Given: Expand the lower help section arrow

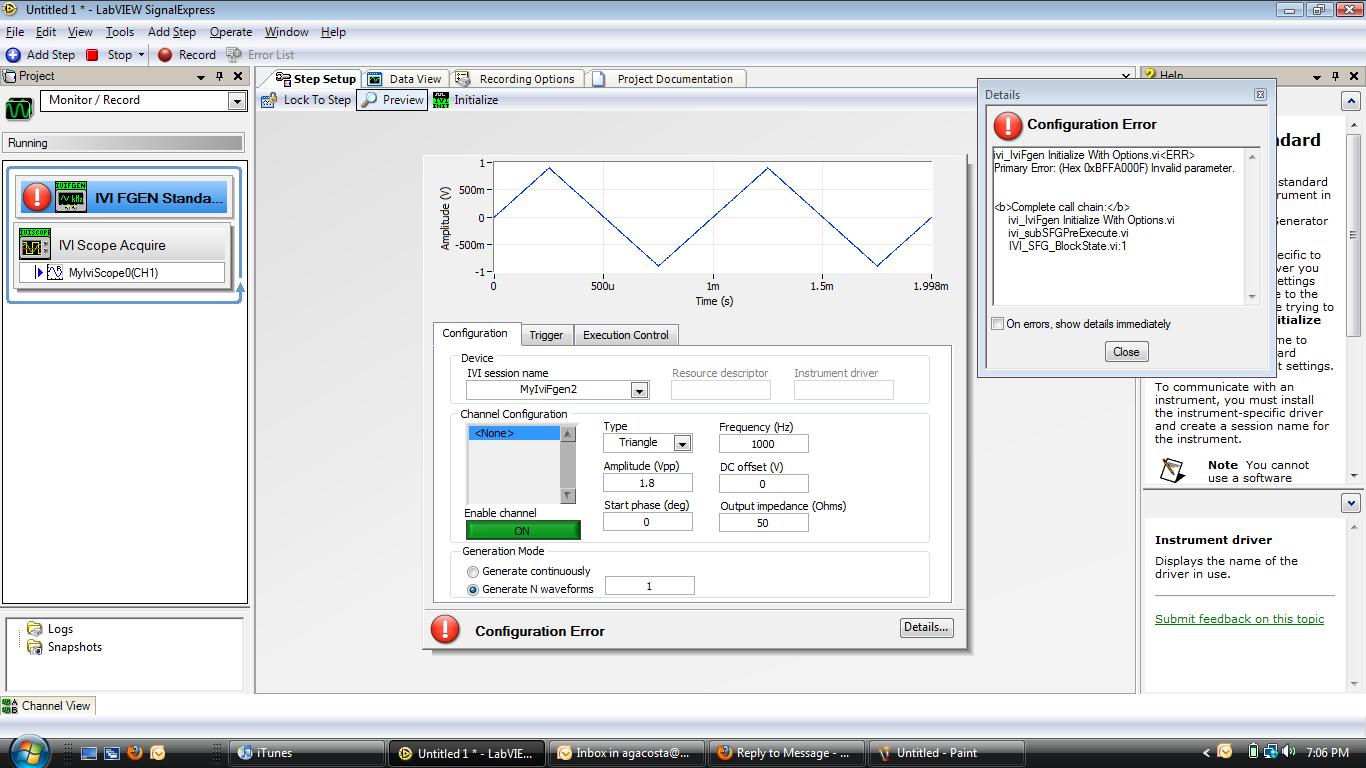Looking at the screenshot, I should coord(1352,503).
